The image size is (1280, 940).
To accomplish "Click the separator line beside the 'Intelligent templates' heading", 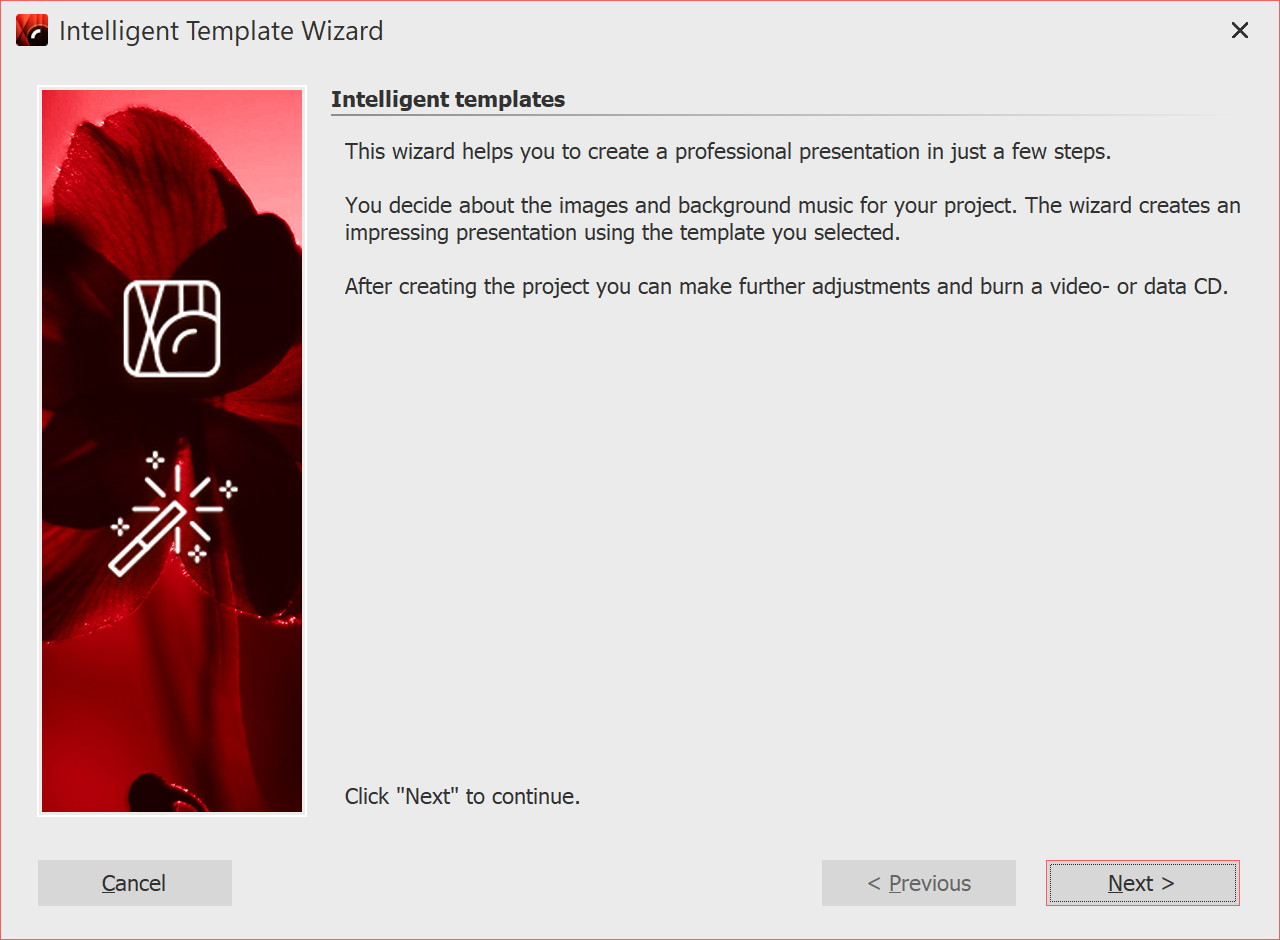I will pyautogui.click(x=900, y=116).
